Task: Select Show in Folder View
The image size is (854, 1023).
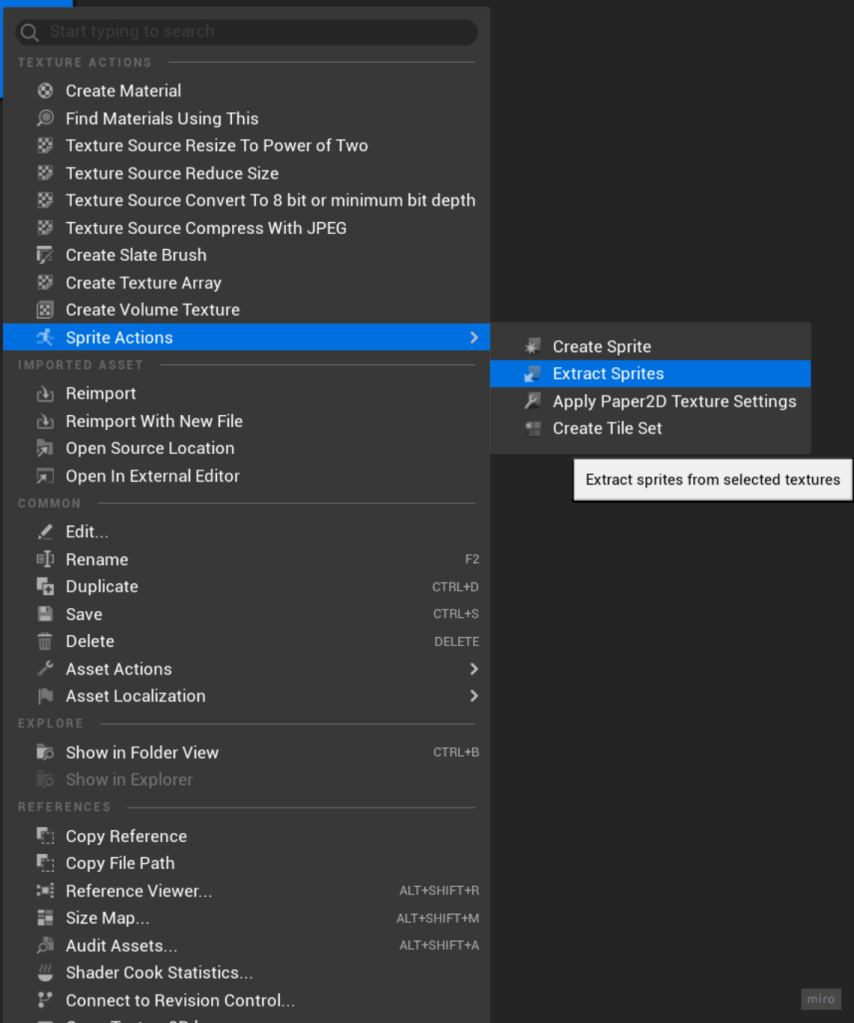Action: [x=142, y=752]
